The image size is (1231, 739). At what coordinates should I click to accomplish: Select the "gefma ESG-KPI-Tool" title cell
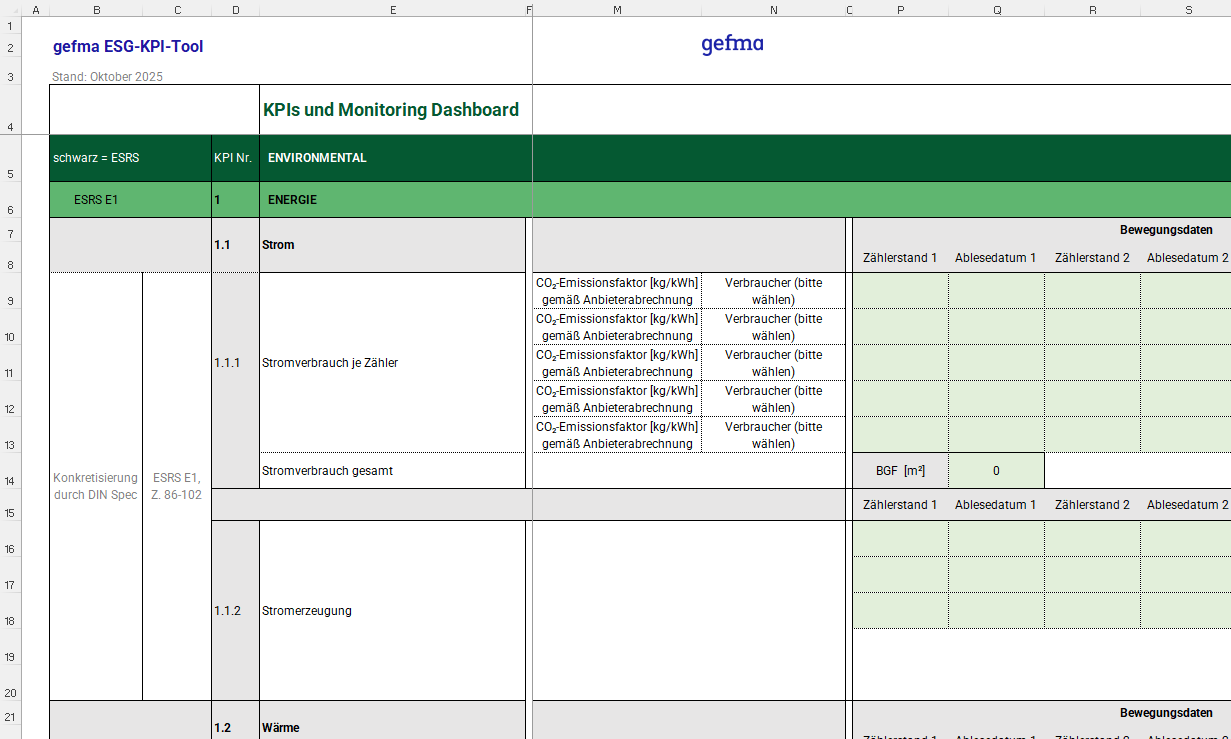click(x=126, y=46)
